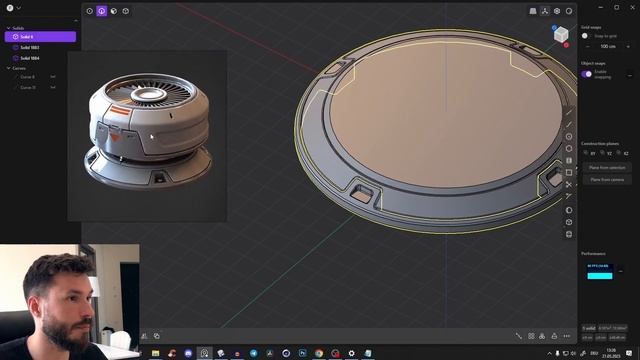Select the filled split-rectangle tool in vertical toolbar
This screenshot has width=640, height=360.
coord(569,160)
